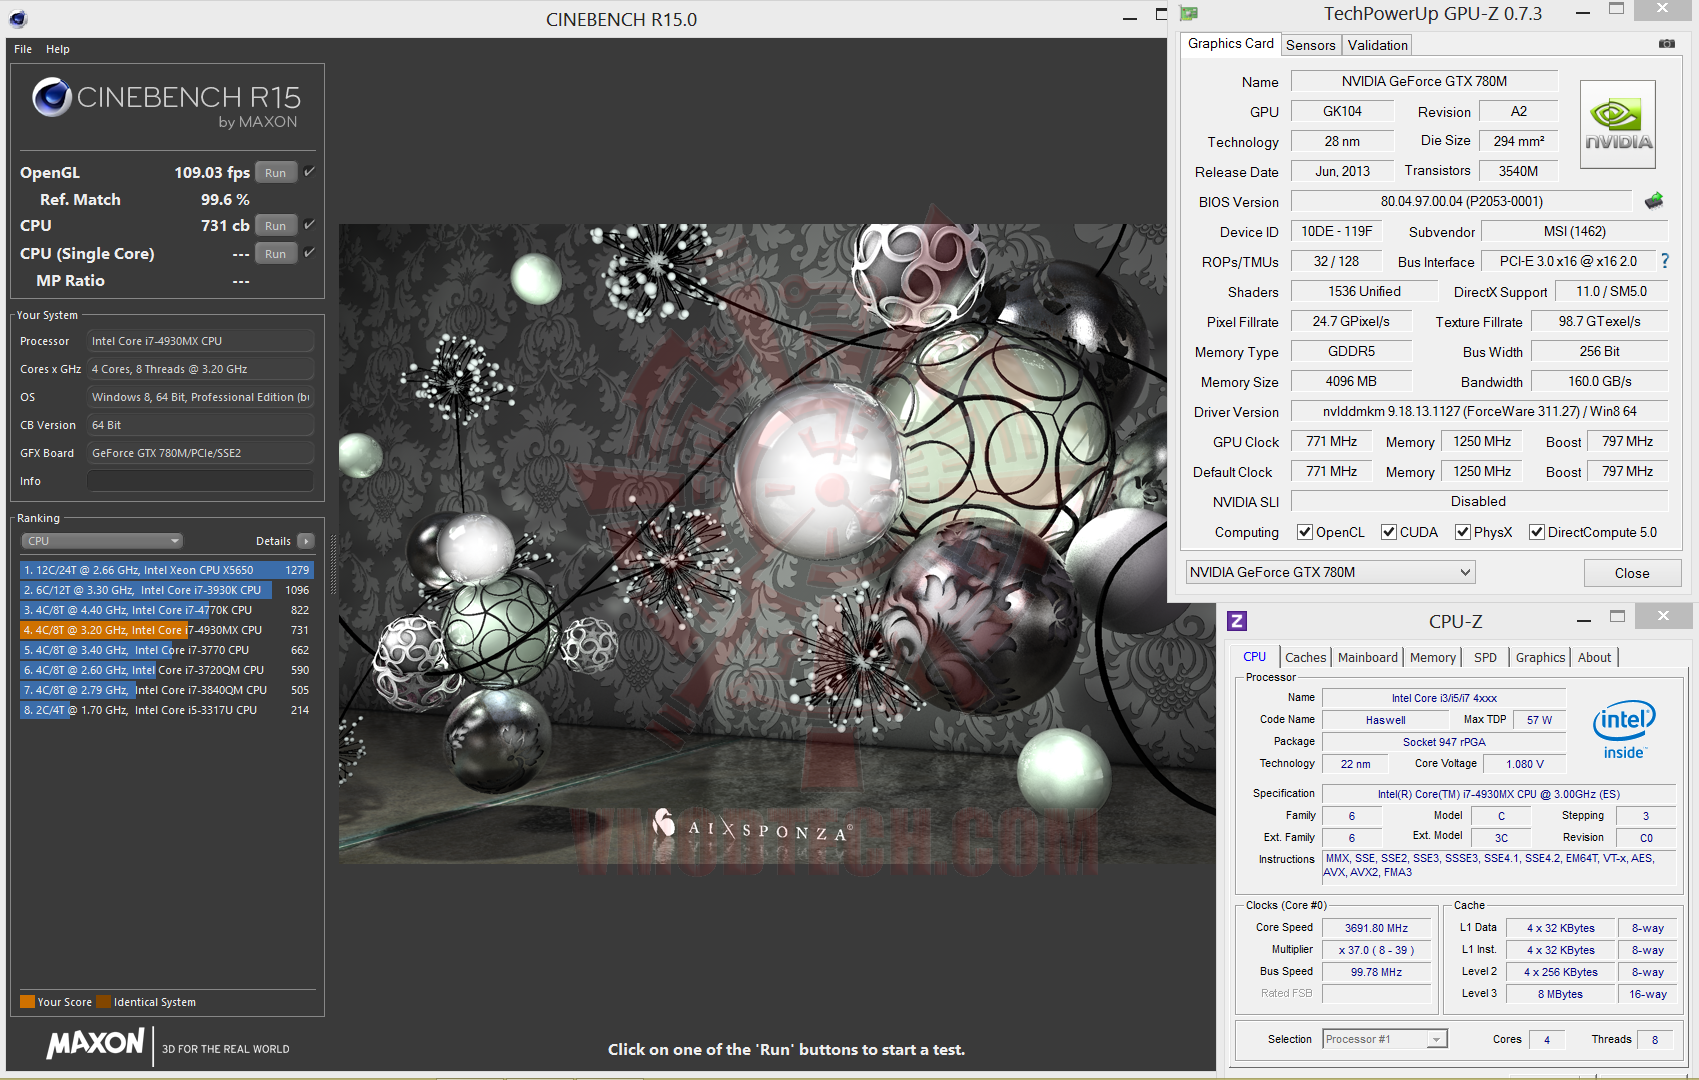Uncheck the OpenGL test checkmark
The image size is (1699, 1080).
(x=310, y=172)
